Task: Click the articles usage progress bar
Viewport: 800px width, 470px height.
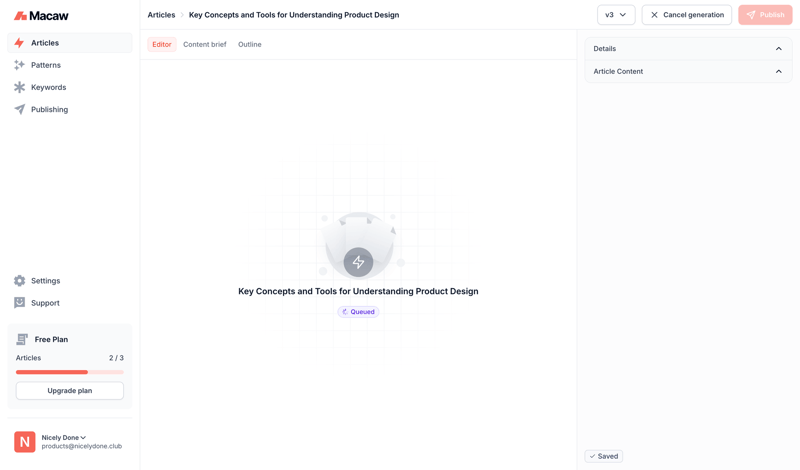Action: pos(70,372)
